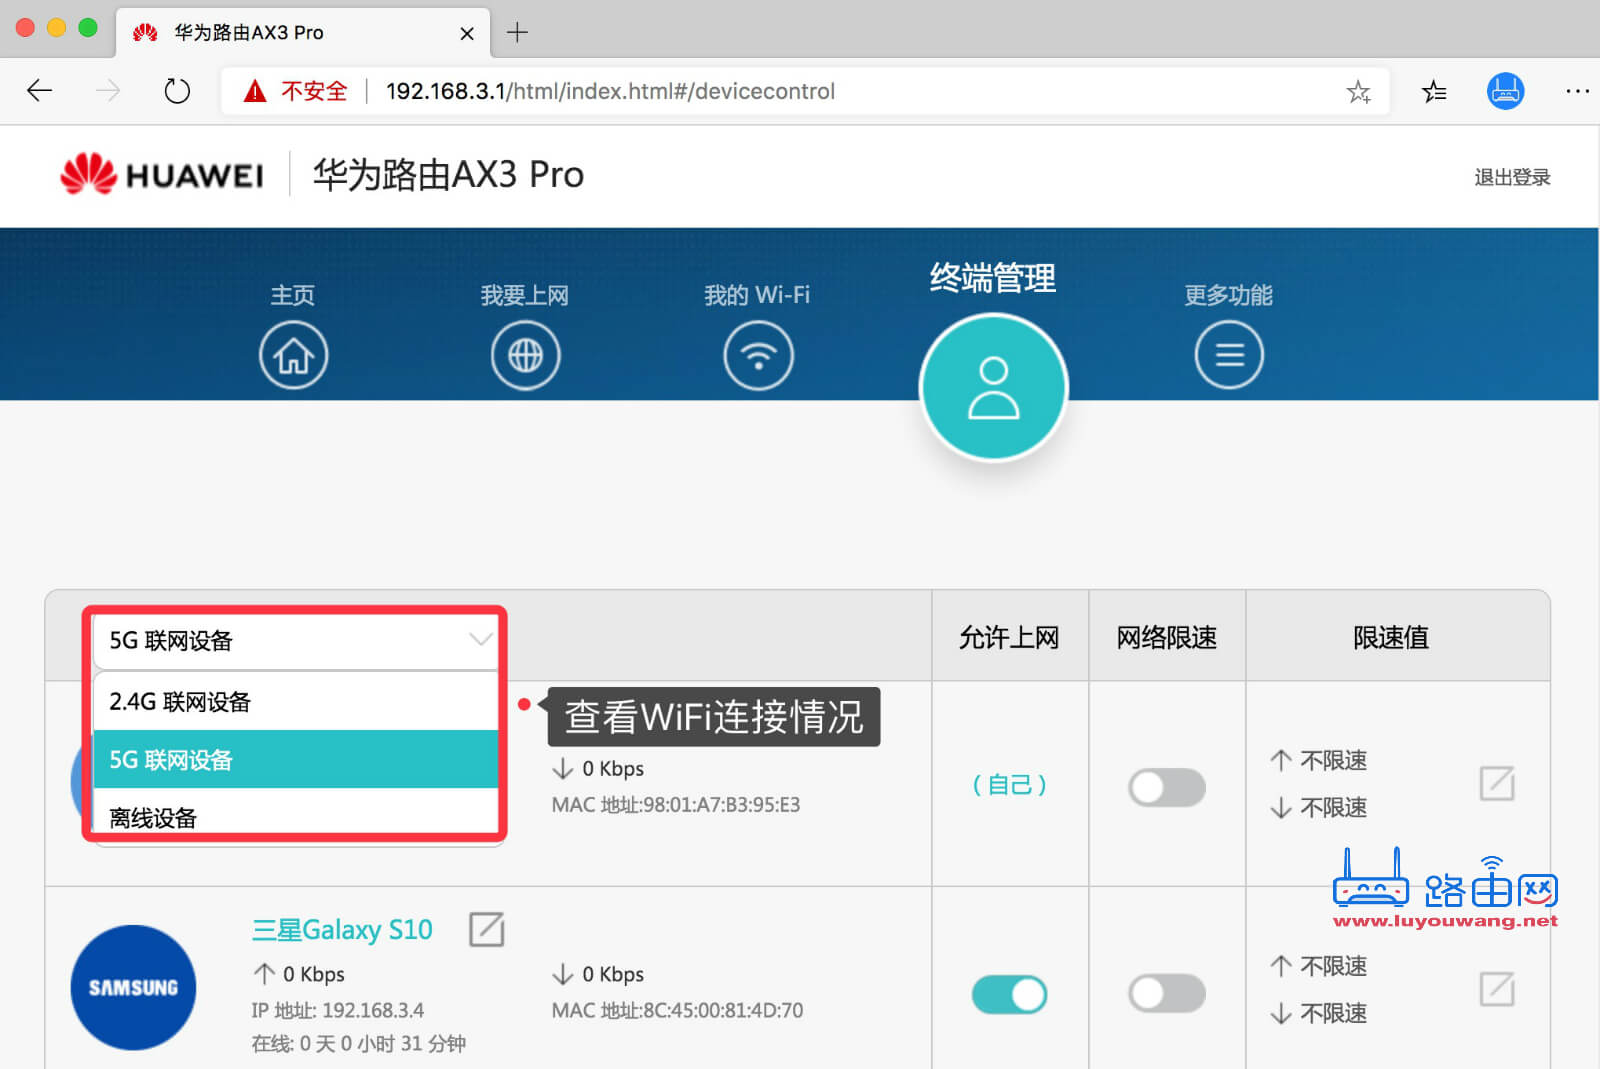Click the 我要上网 globe icon

(x=525, y=354)
